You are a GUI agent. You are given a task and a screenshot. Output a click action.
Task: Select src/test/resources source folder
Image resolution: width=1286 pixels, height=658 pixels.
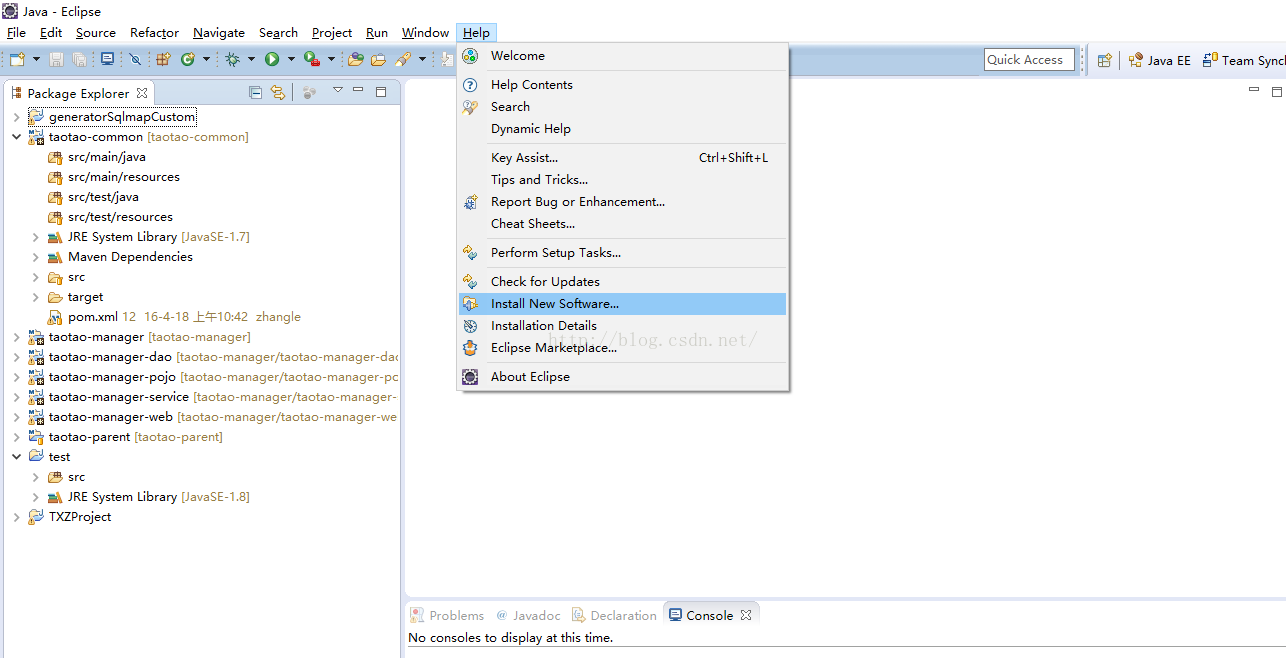[x=110, y=217]
